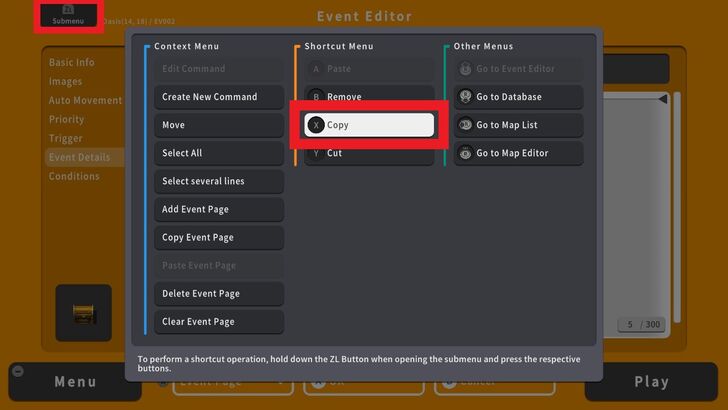Select the Move command entry
The height and width of the screenshot is (410, 728).
pos(218,125)
